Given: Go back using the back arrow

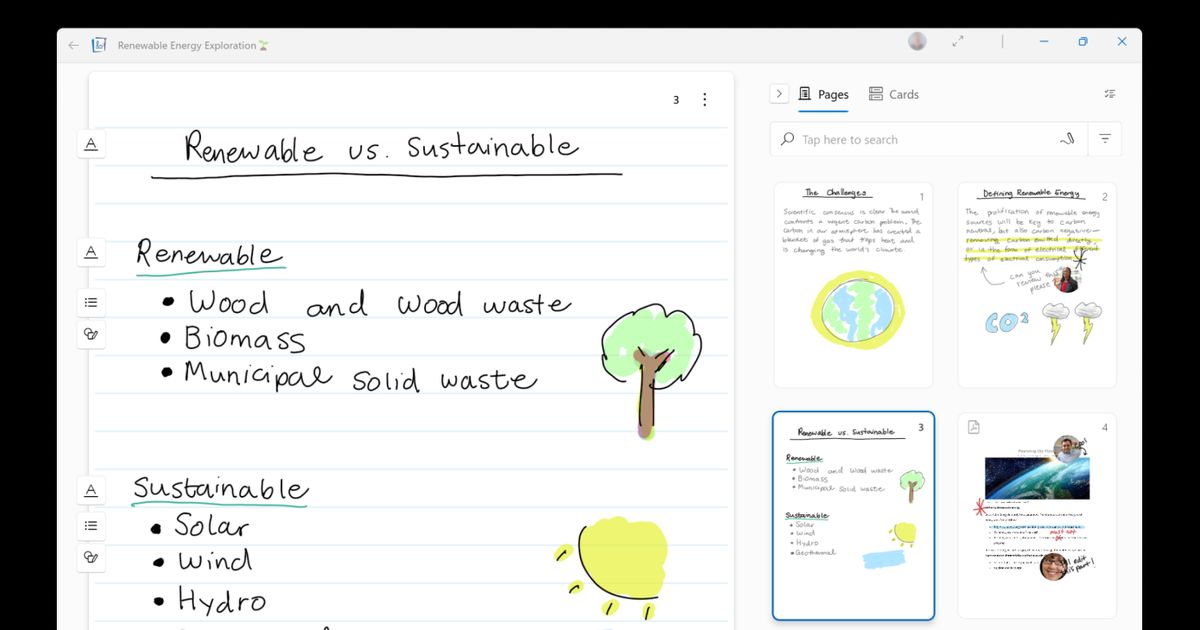Looking at the screenshot, I should click(73, 45).
